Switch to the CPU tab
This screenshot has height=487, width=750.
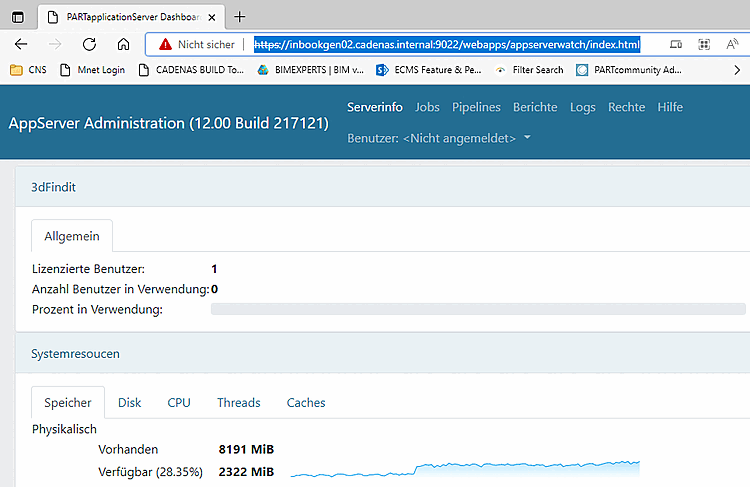[x=179, y=403]
